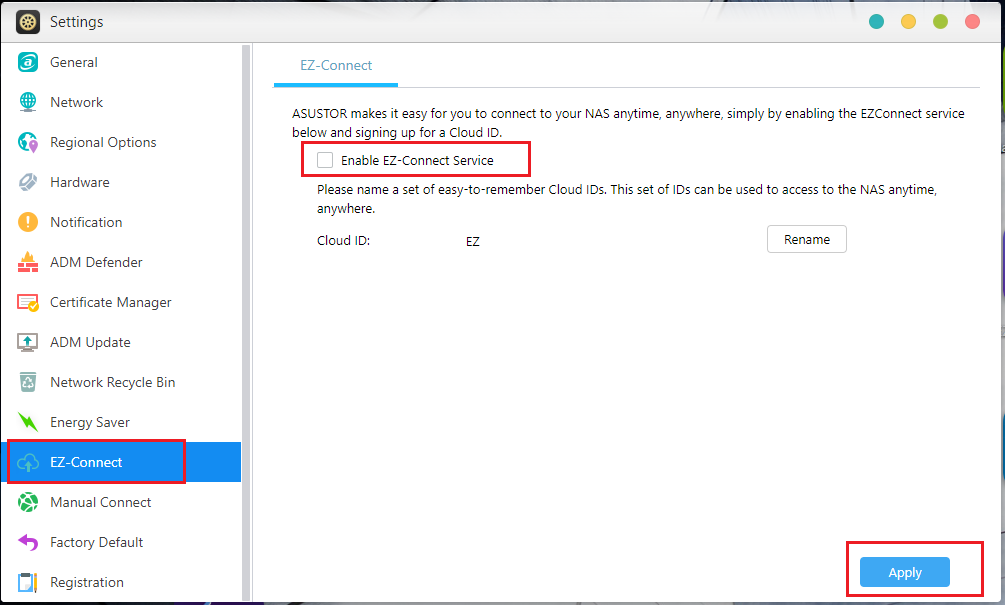Click the Settings window title text

click(76, 22)
